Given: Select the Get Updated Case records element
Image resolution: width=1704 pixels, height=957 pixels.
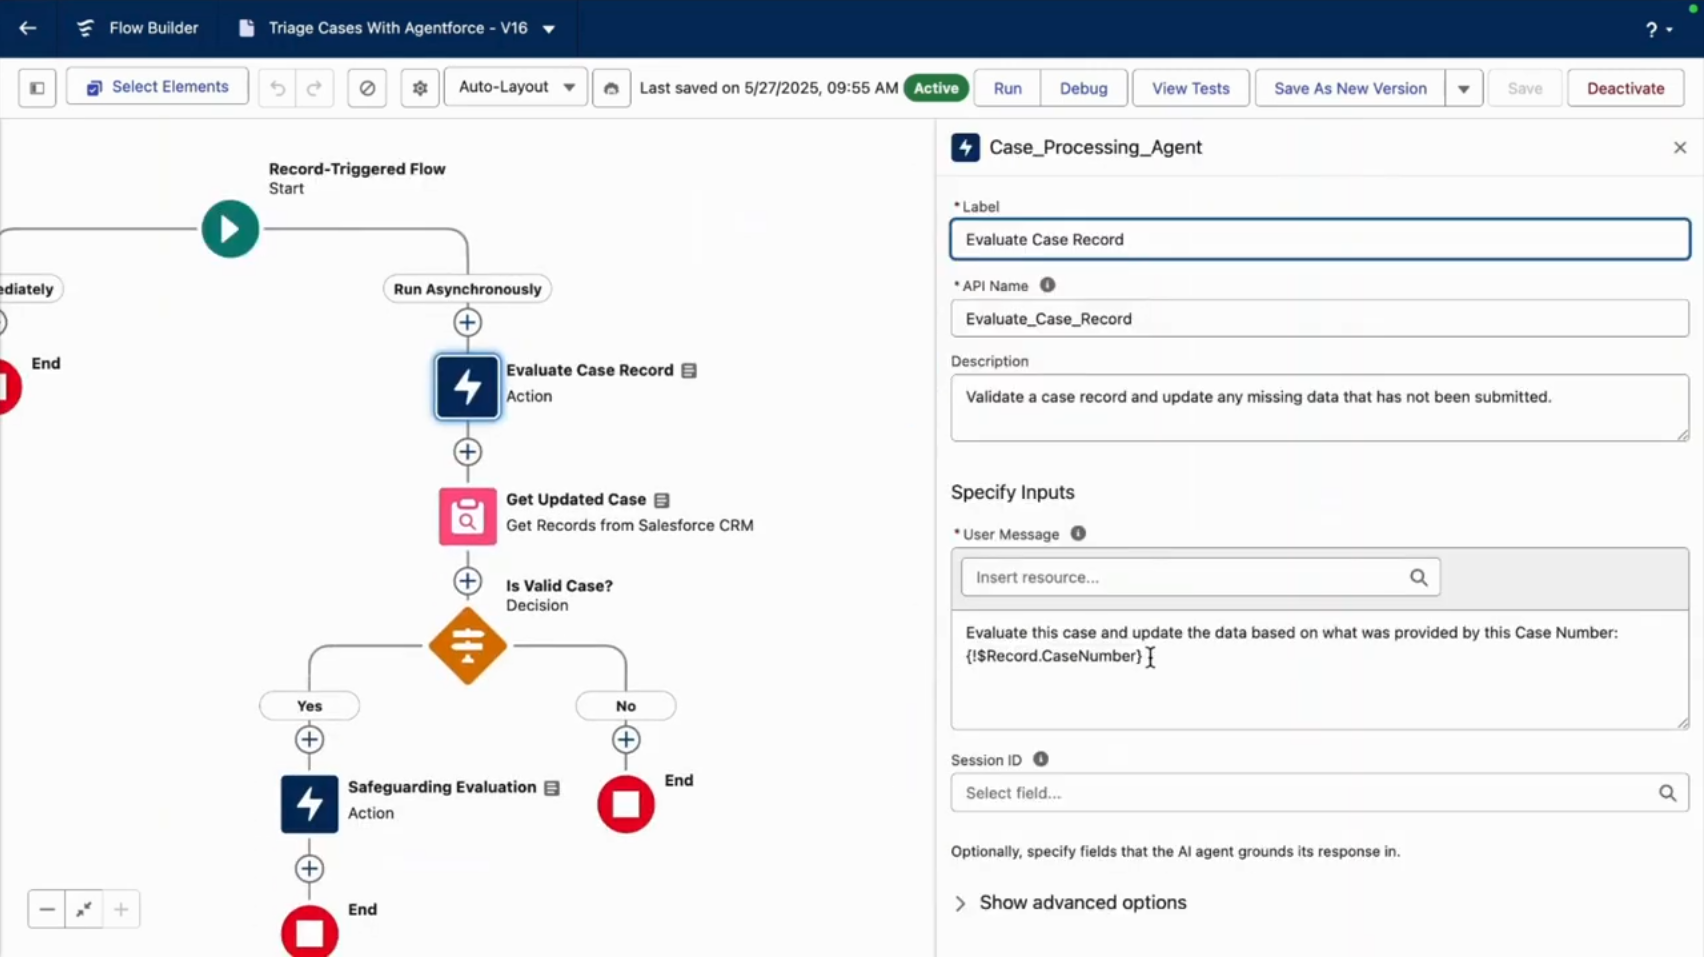Looking at the screenshot, I should click(466, 516).
